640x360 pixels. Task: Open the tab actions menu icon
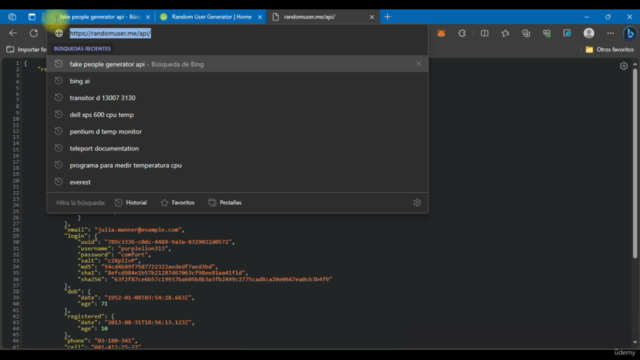(31, 17)
